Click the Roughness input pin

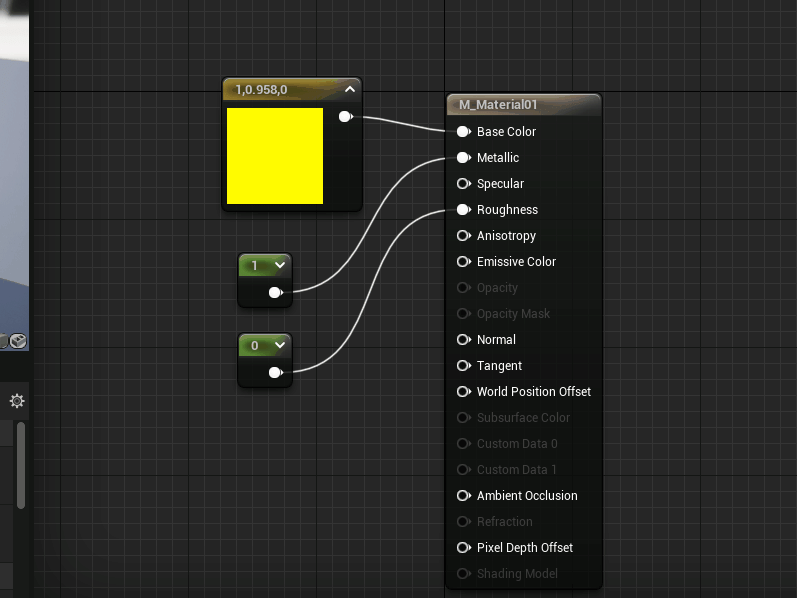click(x=464, y=210)
